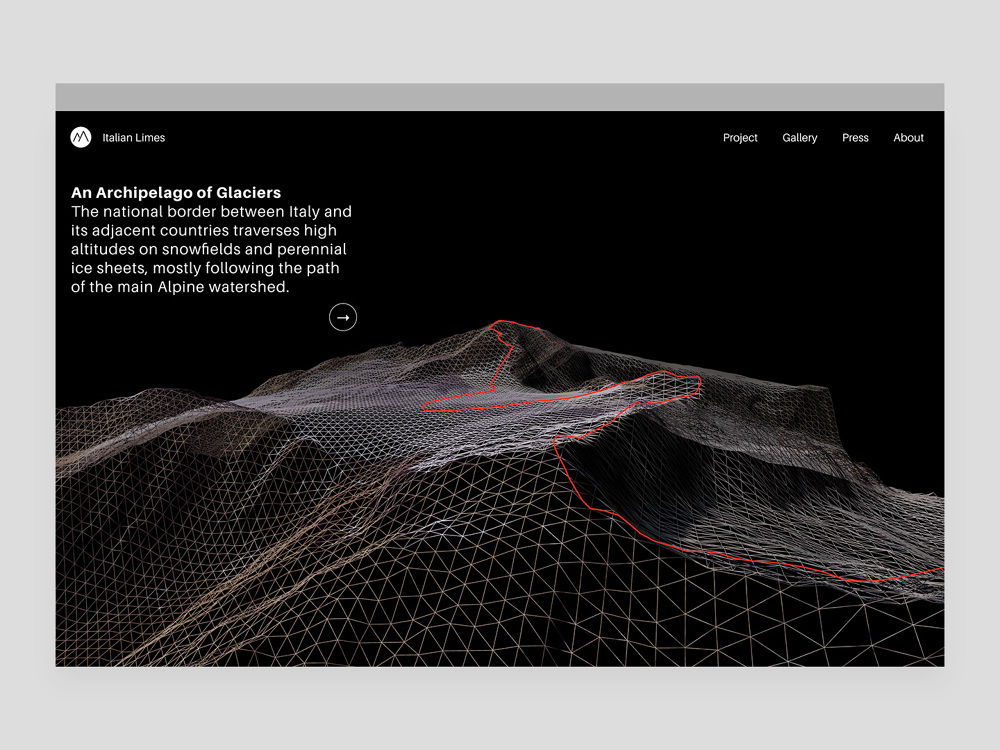Click the paragraph line mentioning 'main Alpine watershed'
The height and width of the screenshot is (750, 1000).
click(x=180, y=287)
